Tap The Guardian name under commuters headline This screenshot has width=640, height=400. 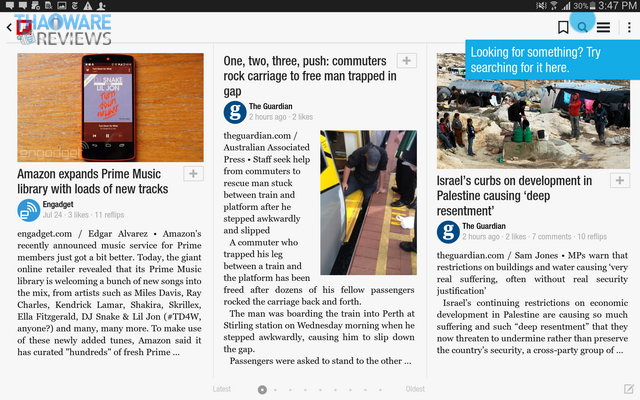[271, 106]
